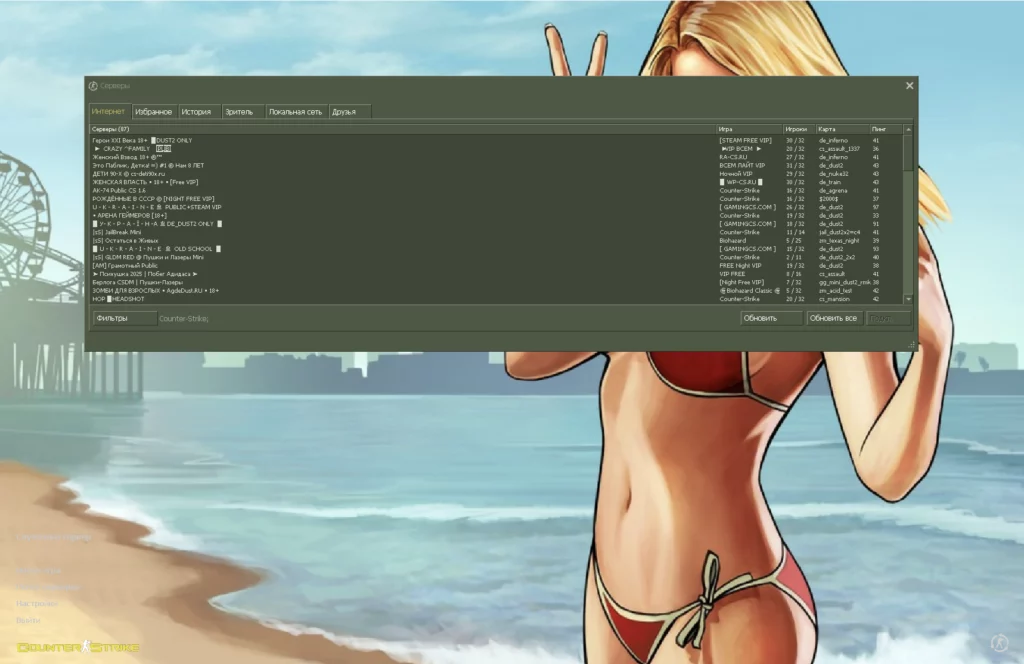1024x664 pixels.
Task: Click the Counter-Strike logo at the bottom-left
Action: 78,646
